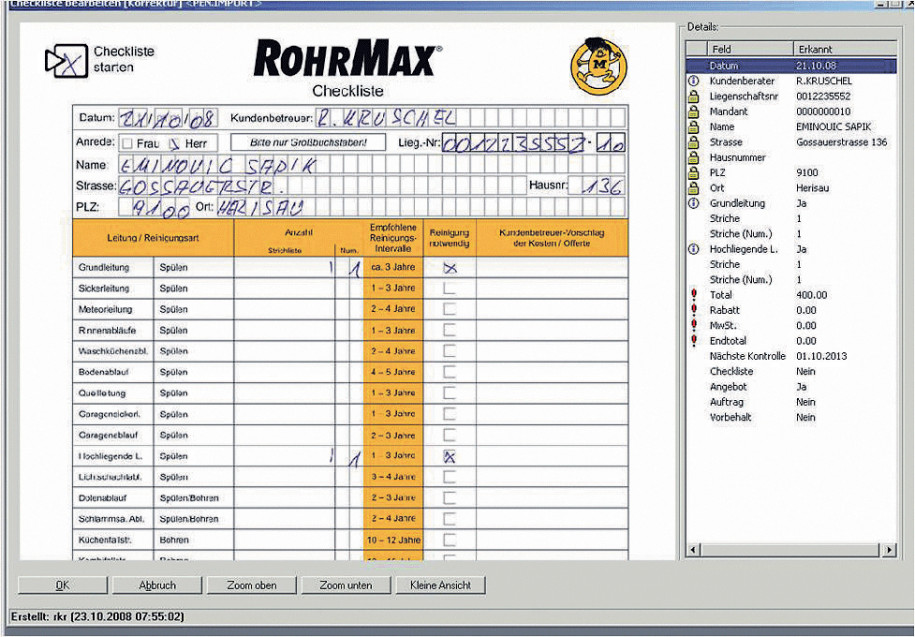Click the red warning icon beside Endtotal
915x637 pixels.
pos(693,341)
